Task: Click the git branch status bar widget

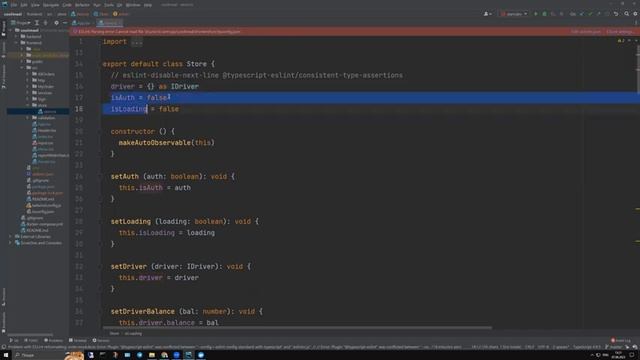Action: pos(613,347)
